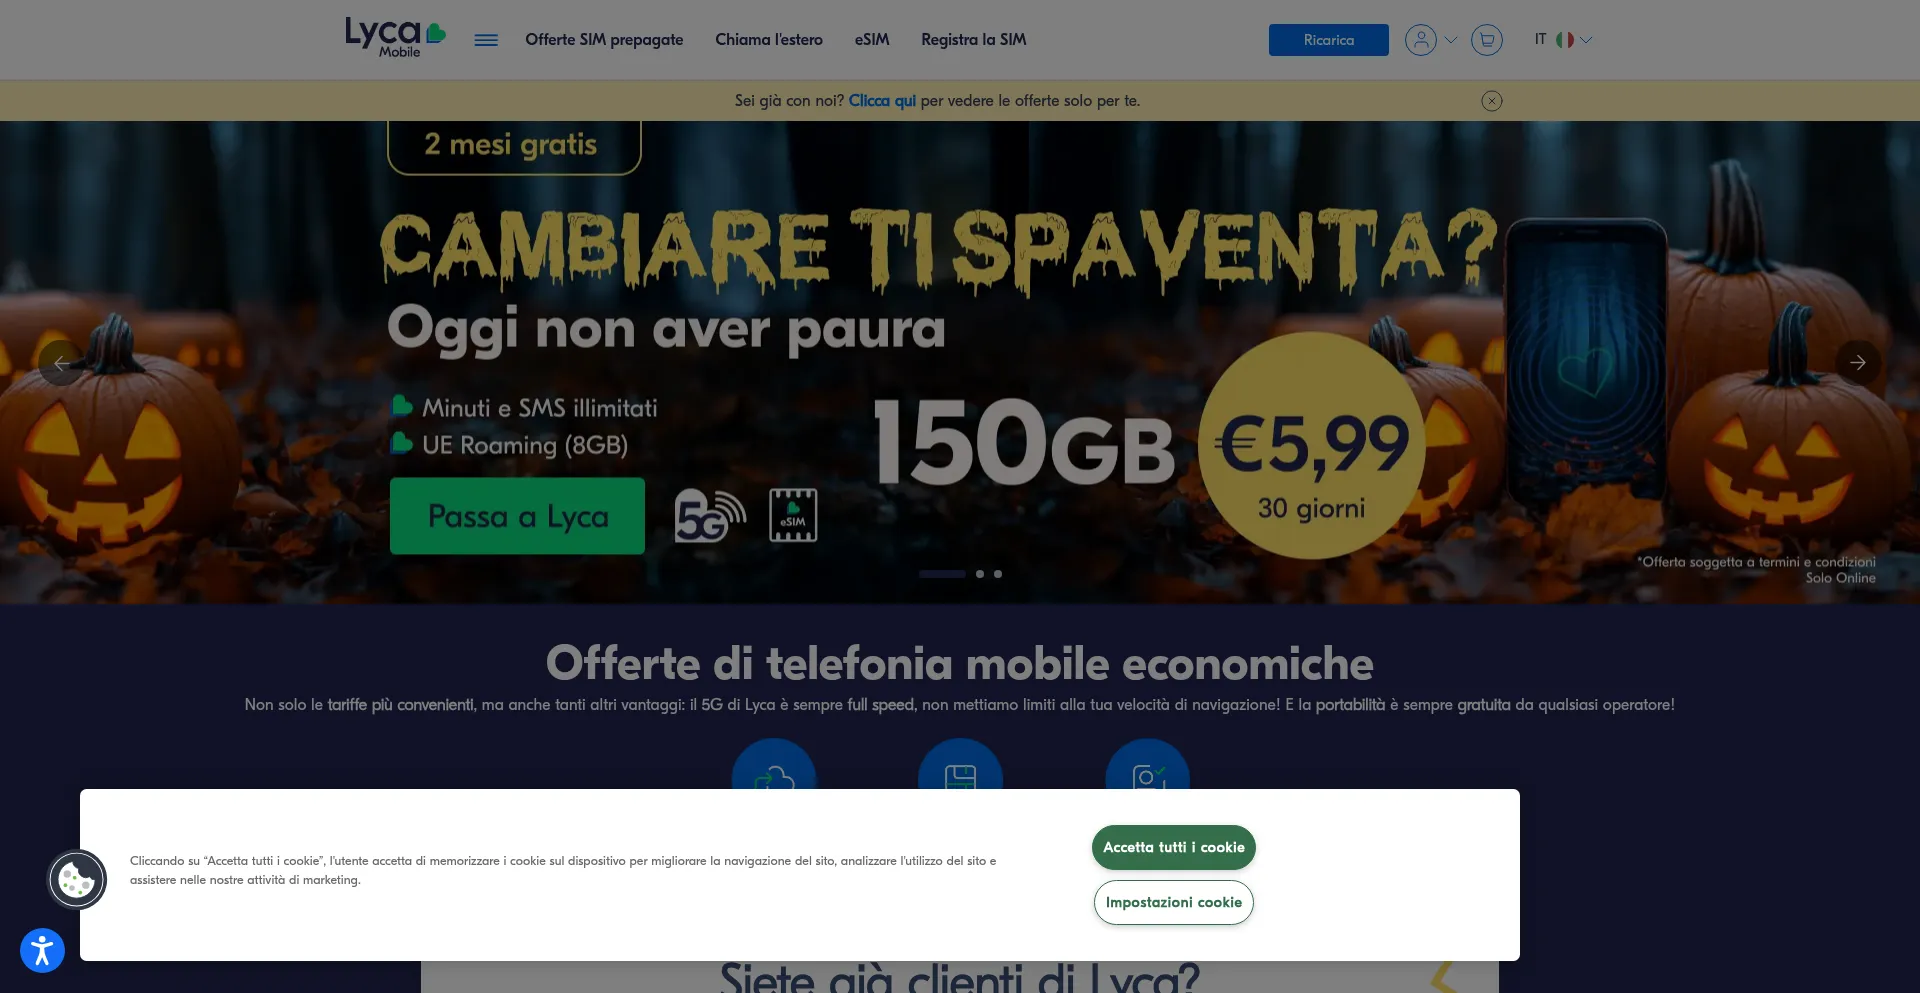Click the user account icon
1920x993 pixels.
pos(1420,40)
